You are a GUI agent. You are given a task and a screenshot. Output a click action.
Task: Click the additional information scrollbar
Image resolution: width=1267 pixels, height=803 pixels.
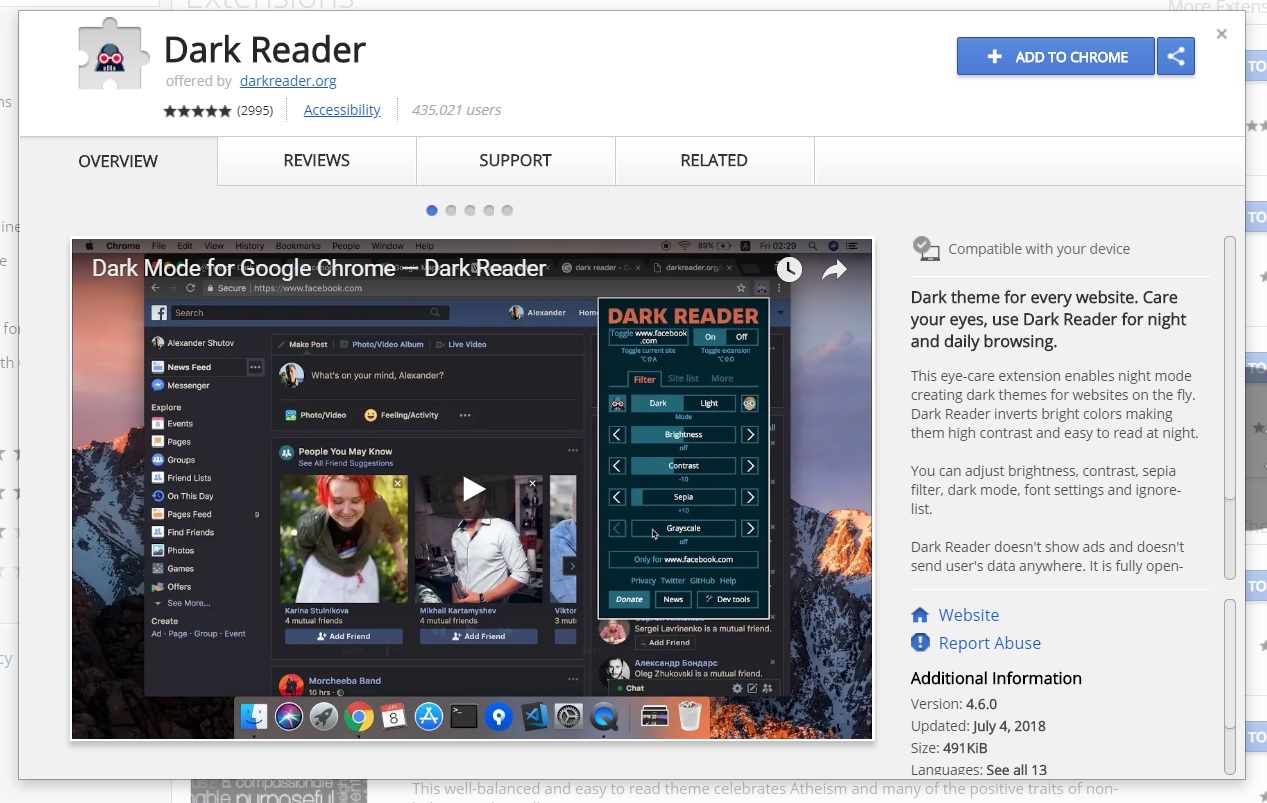point(1230,686)
